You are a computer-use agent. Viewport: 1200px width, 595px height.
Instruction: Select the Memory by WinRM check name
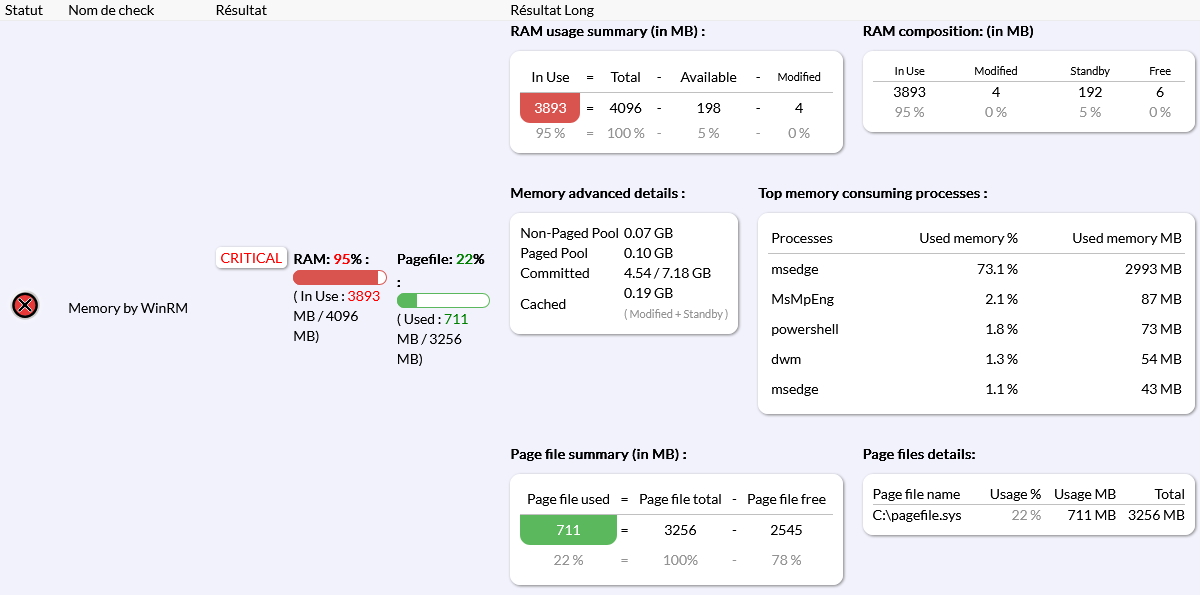[x=127, y=308]
